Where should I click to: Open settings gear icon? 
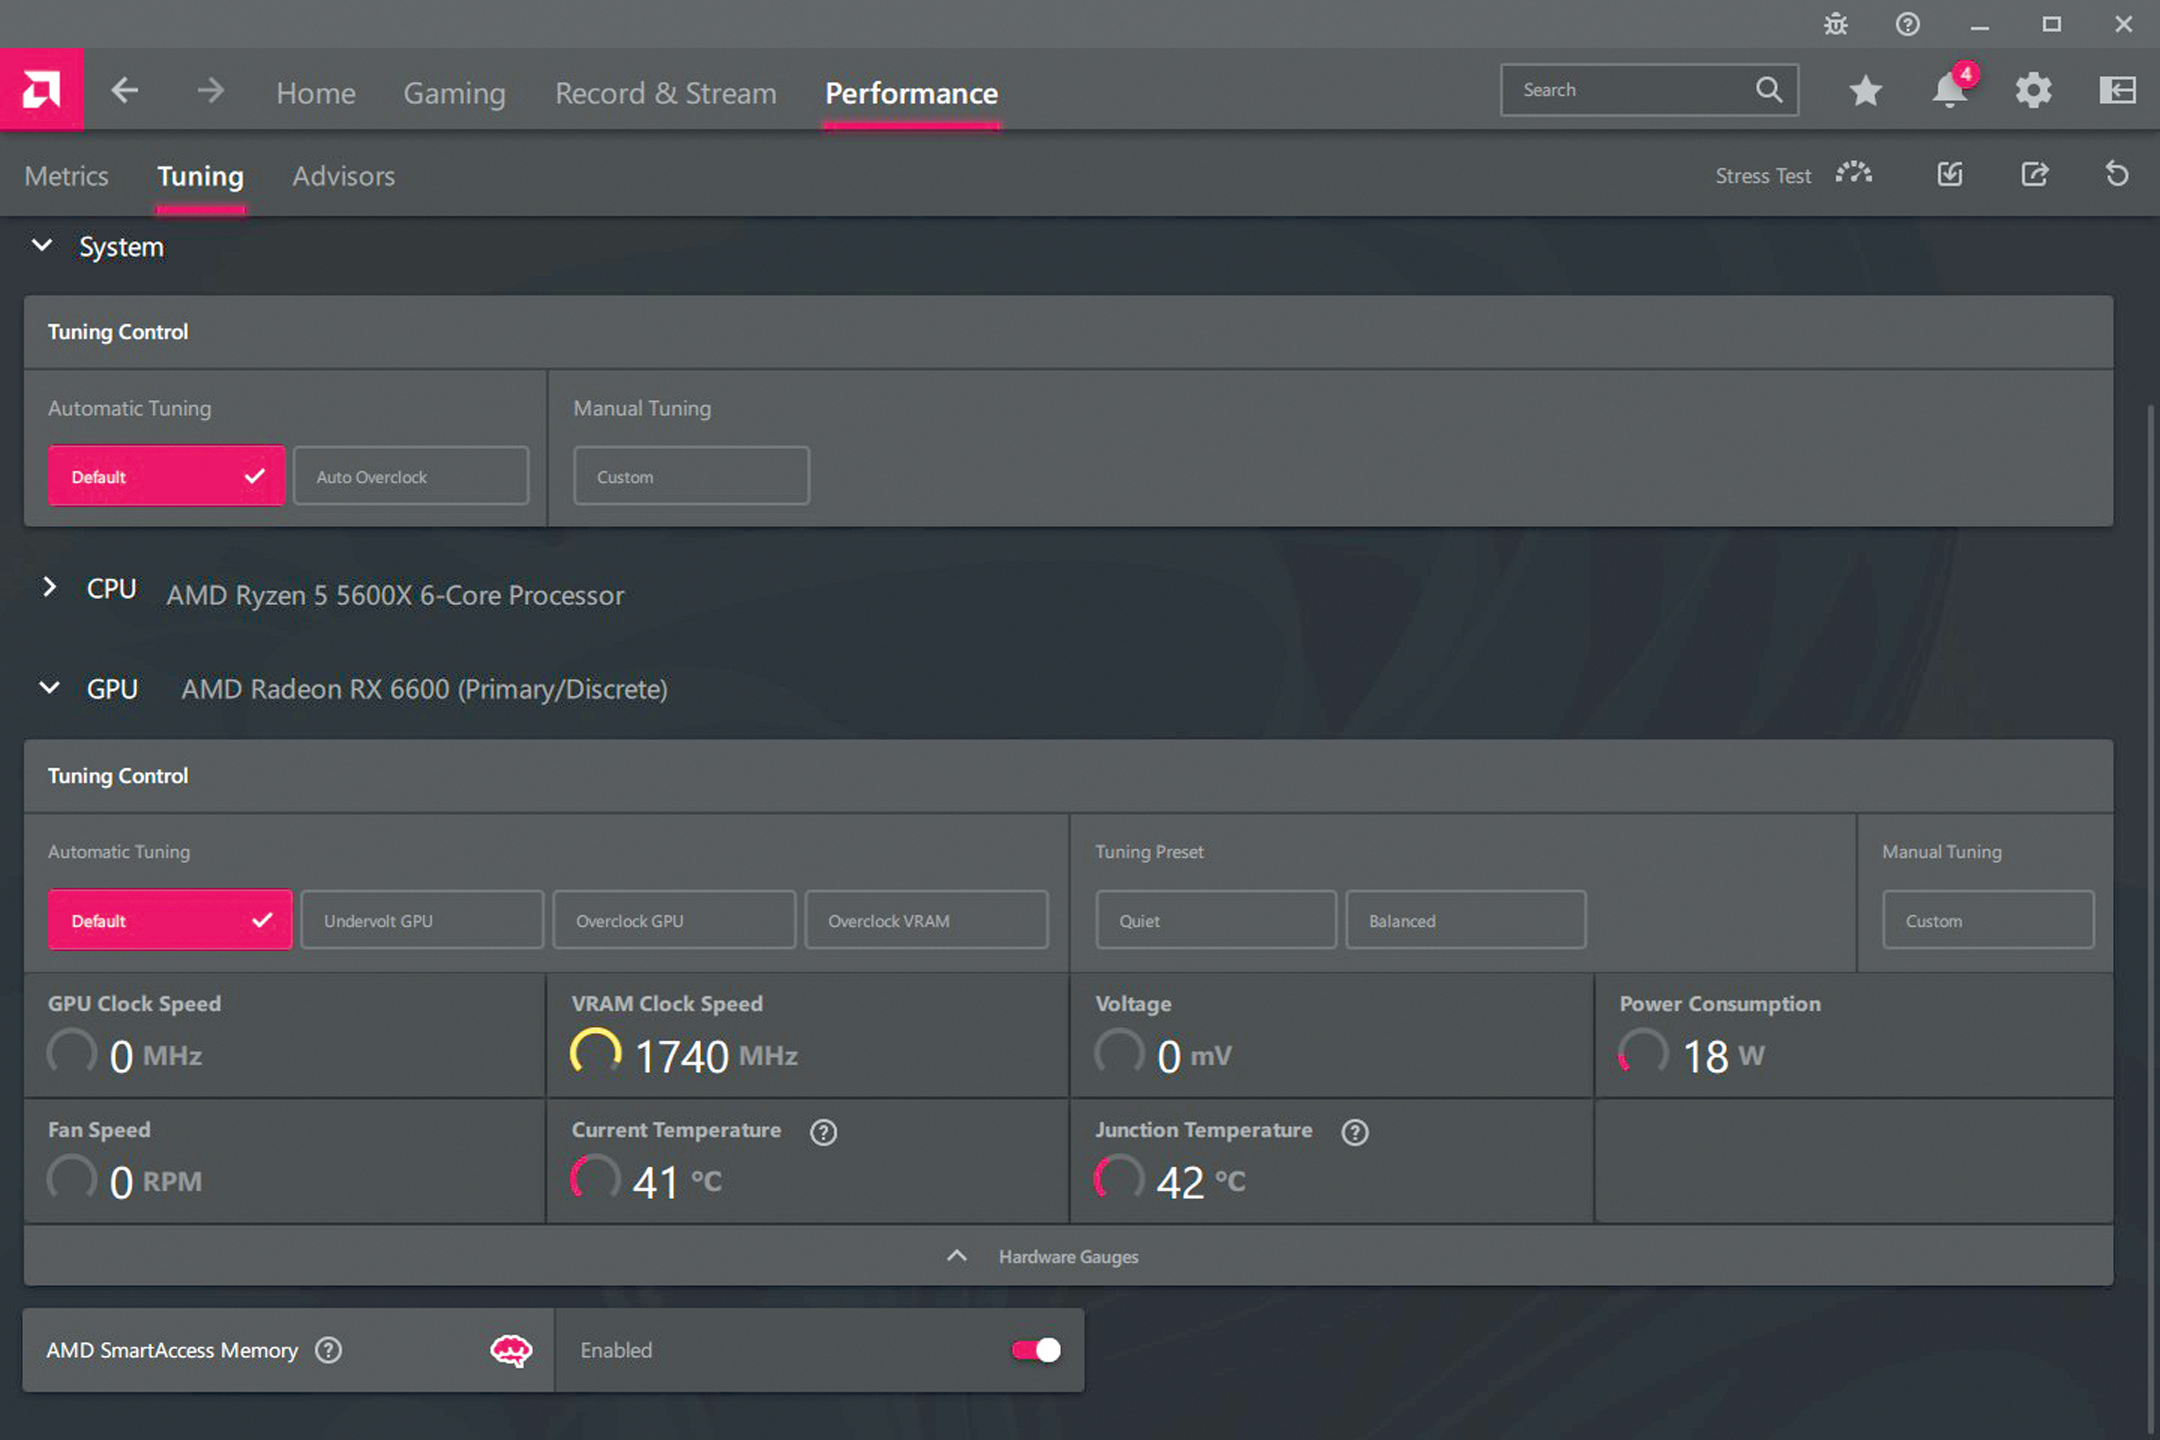[2033, 91]
